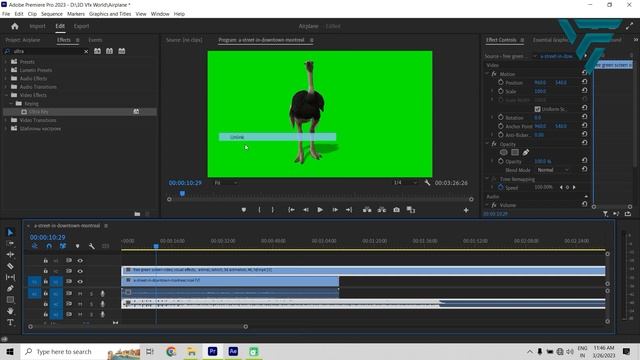
Task: Click Mark In button in Program monitor
Action: (259, 210)
